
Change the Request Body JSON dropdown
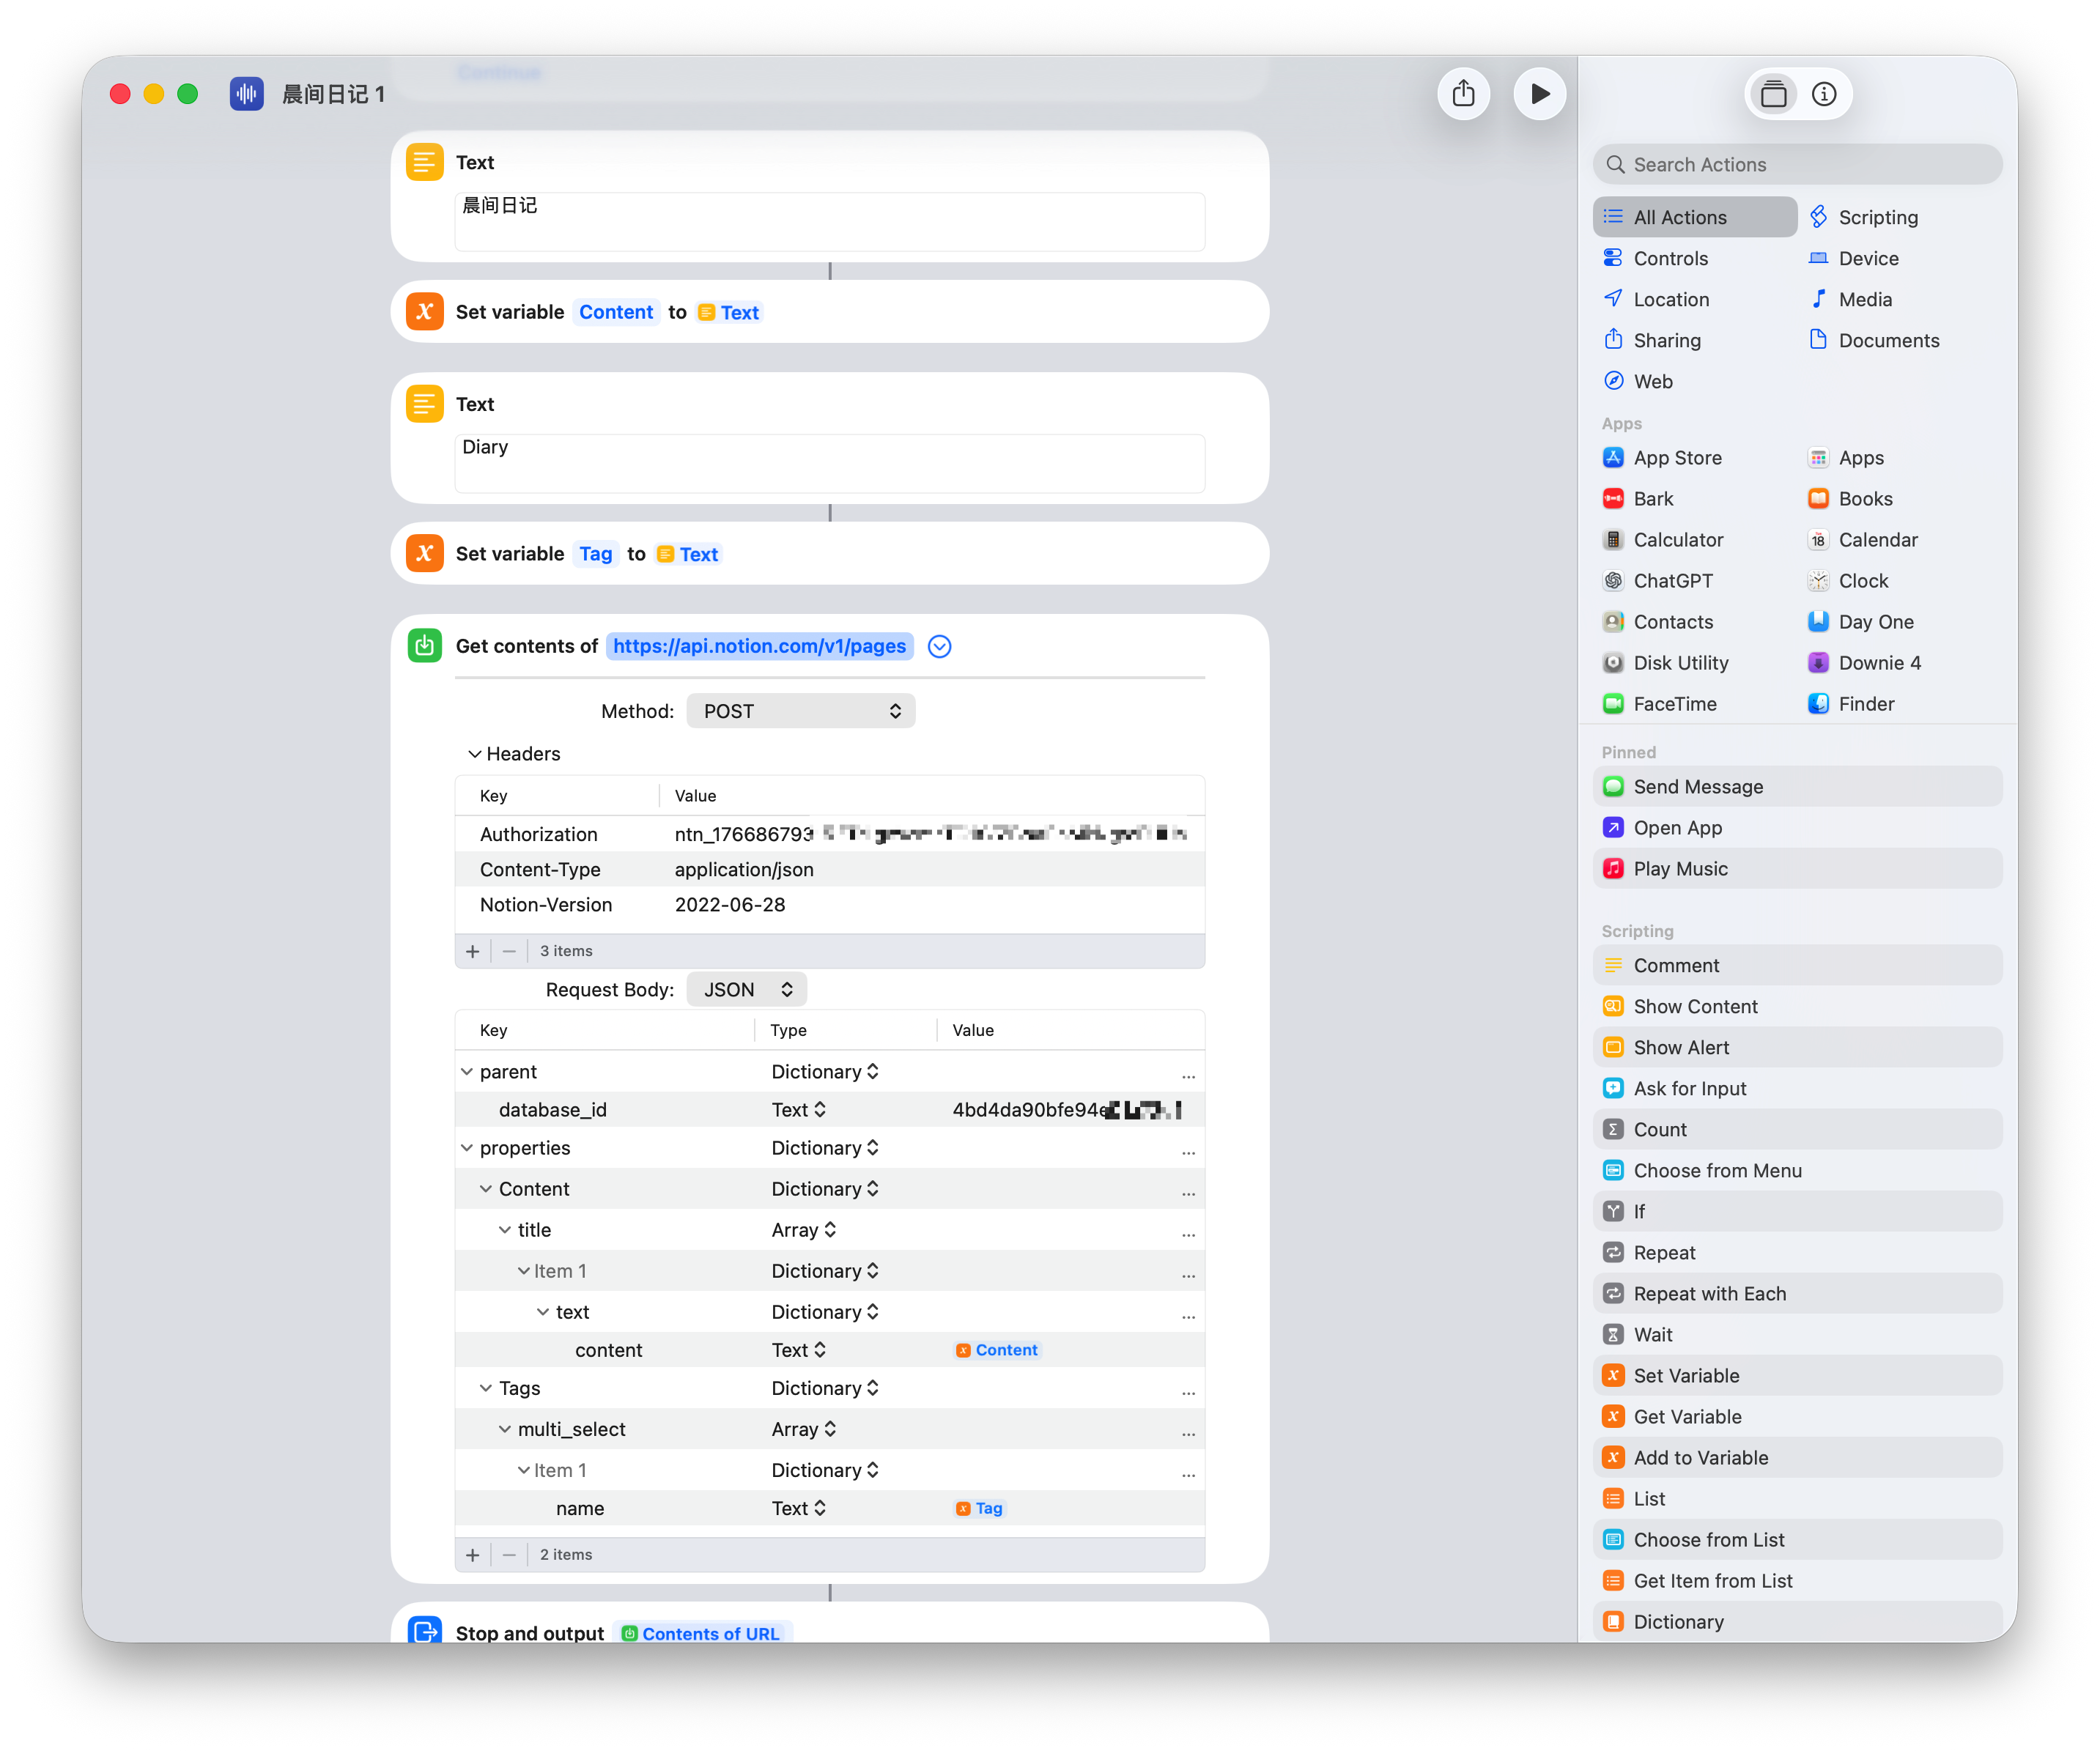[x=746, y=990]
